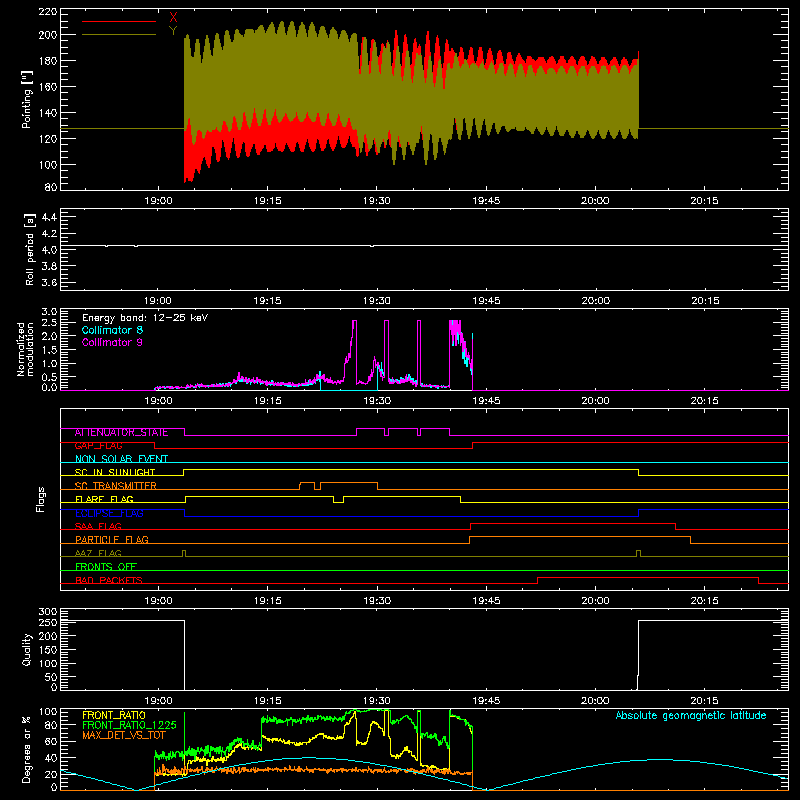Screen dimensions: 800x800
Task: Click the ECLIPSE_FLAG label
Action: 109,513
